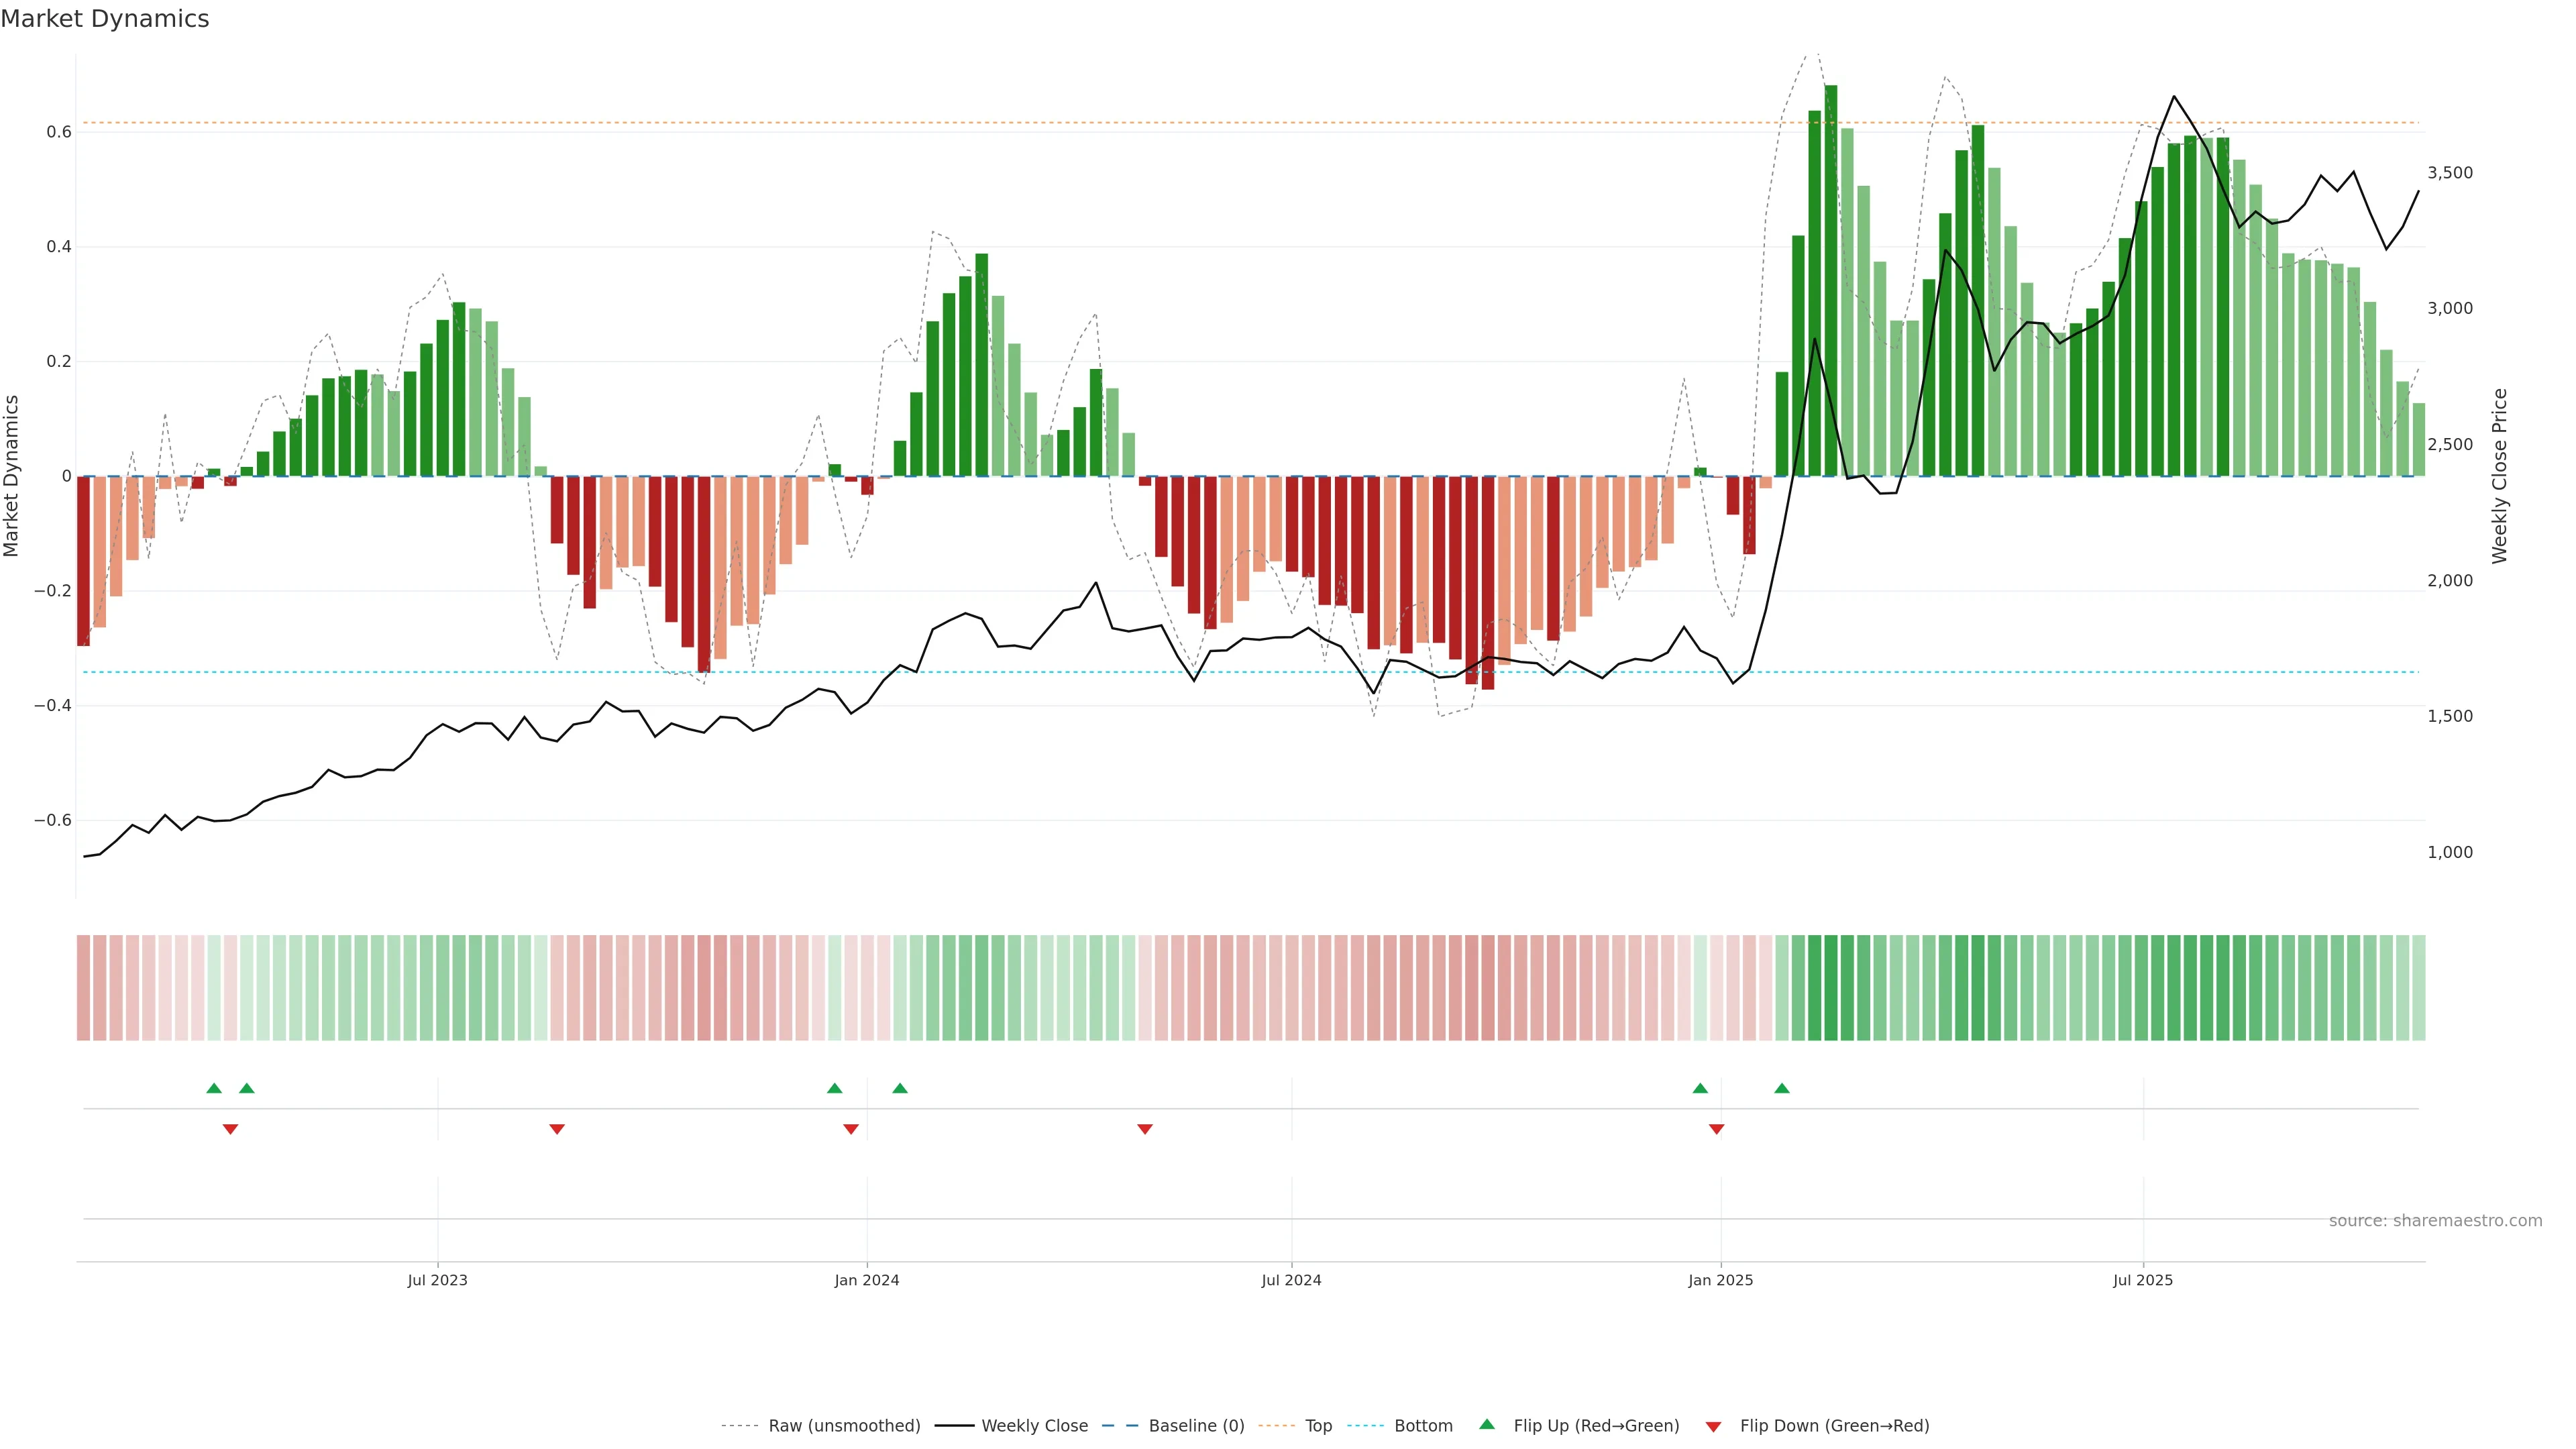2576x1449 pixels.
Task: Click the Flip Up (Red→Green) legend label
Action: point(1596,1426)
